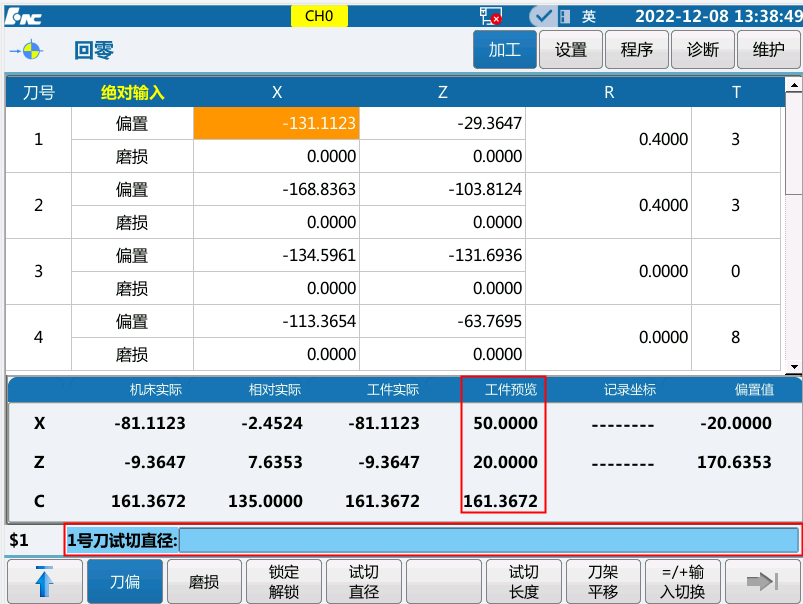Screen dimensions: 803x604
Task: Select the CH0 channel indicator
Action: point(319,16)
